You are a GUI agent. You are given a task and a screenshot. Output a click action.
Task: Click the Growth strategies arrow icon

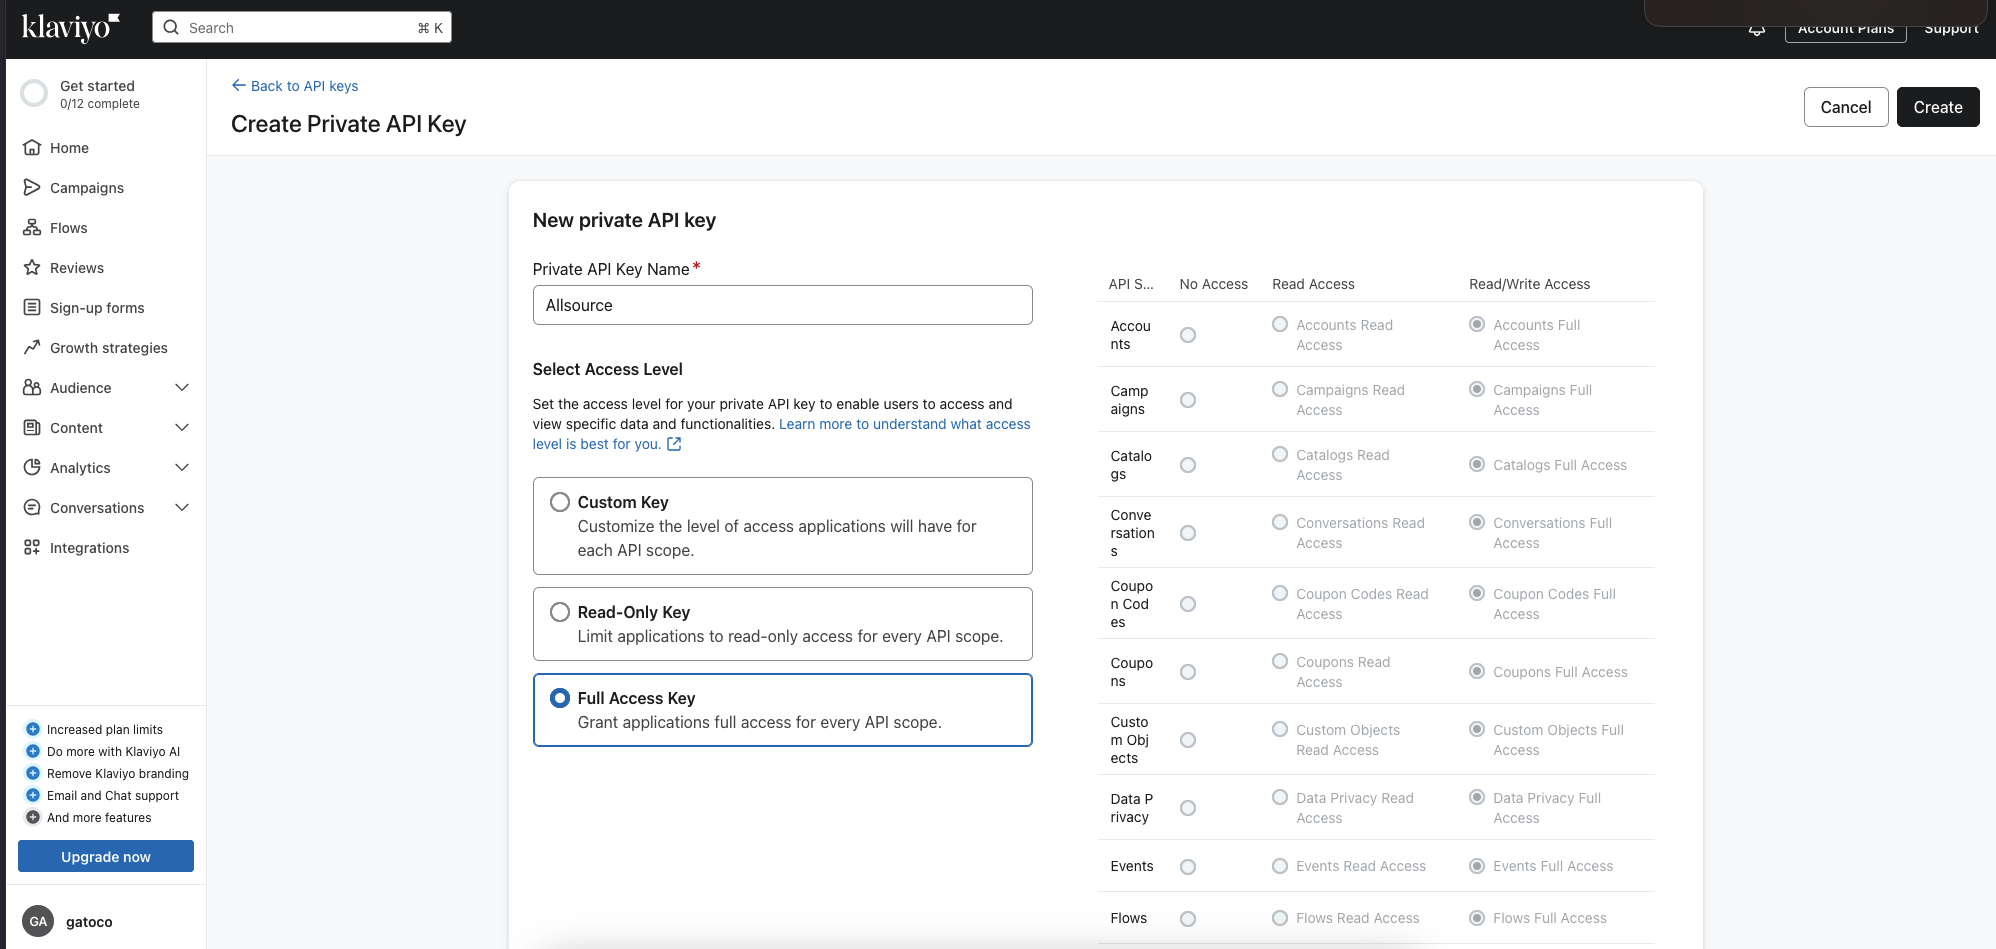pyautogui.click(x=32, y=348)
